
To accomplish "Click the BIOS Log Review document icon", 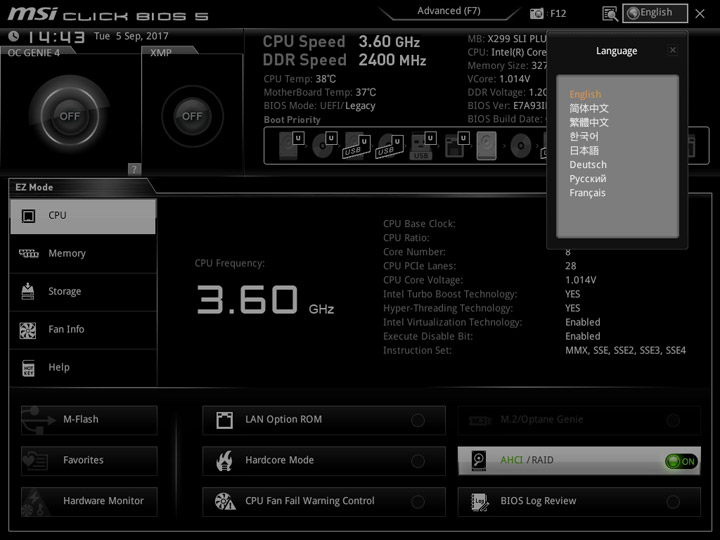I will pyautogui.click(x=480, y=501).
